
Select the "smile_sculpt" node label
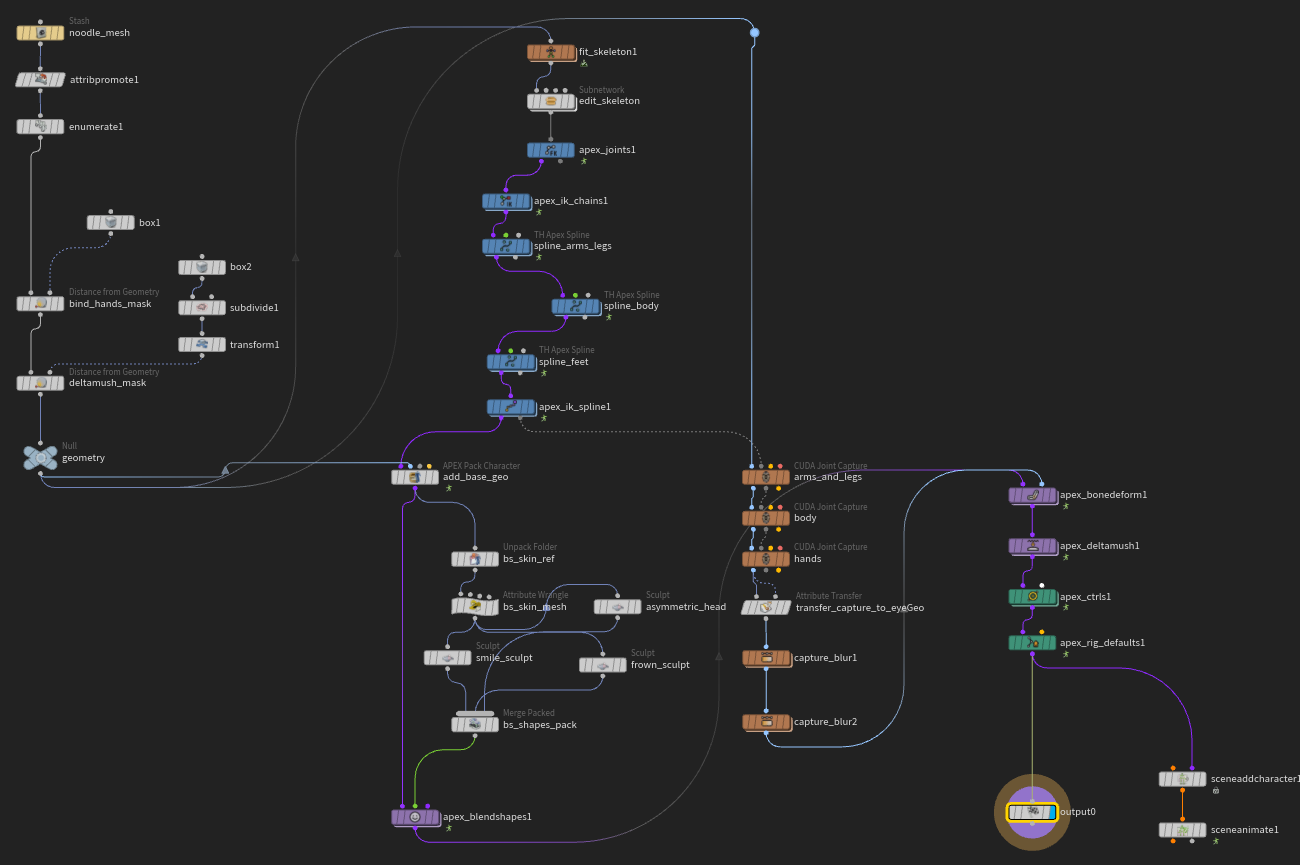click(x=504, y=658)
